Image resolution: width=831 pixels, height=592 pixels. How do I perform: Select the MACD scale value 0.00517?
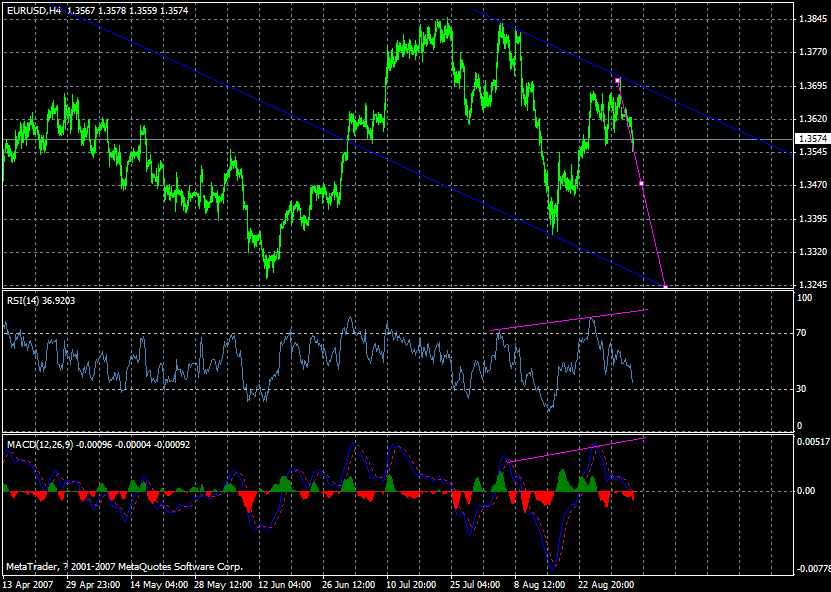point(814,441)
